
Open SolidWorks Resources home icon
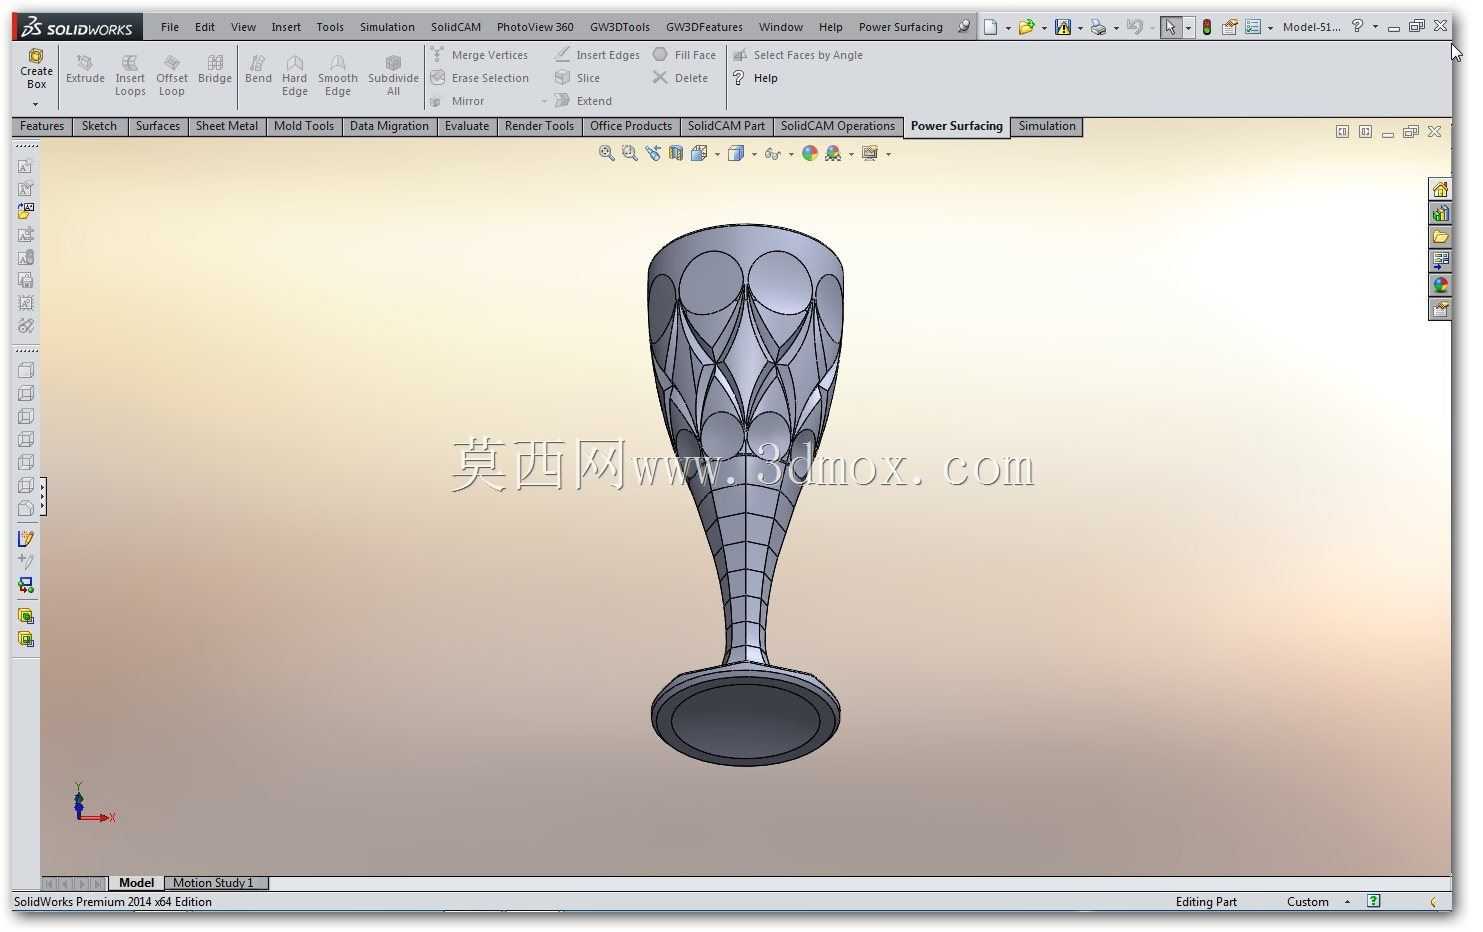coord(1440,189)
